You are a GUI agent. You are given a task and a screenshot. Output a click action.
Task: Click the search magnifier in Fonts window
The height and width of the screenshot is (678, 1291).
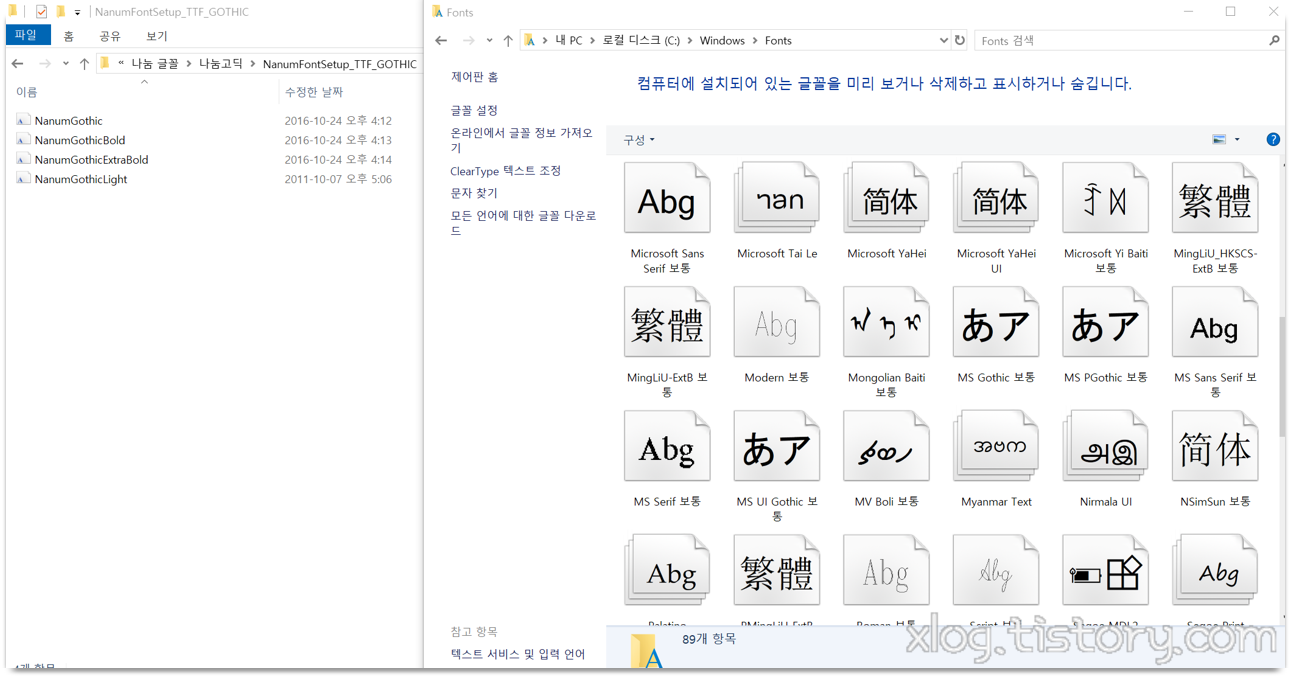point(1273,41)
